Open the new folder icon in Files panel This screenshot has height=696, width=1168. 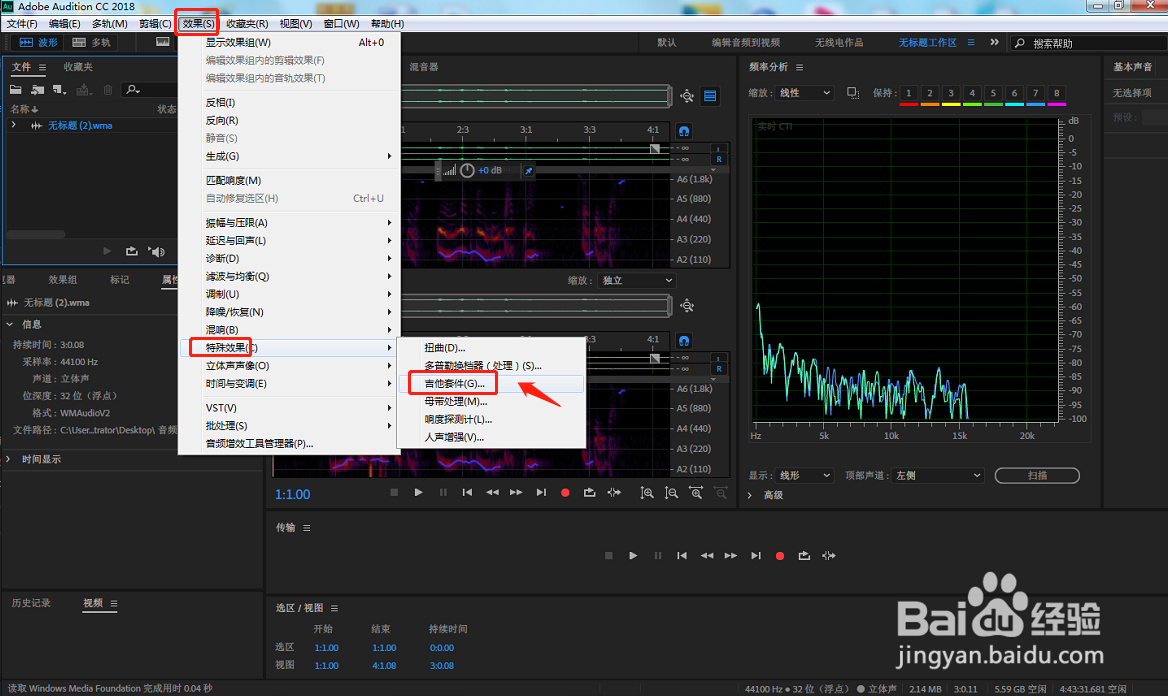(16, 89)
